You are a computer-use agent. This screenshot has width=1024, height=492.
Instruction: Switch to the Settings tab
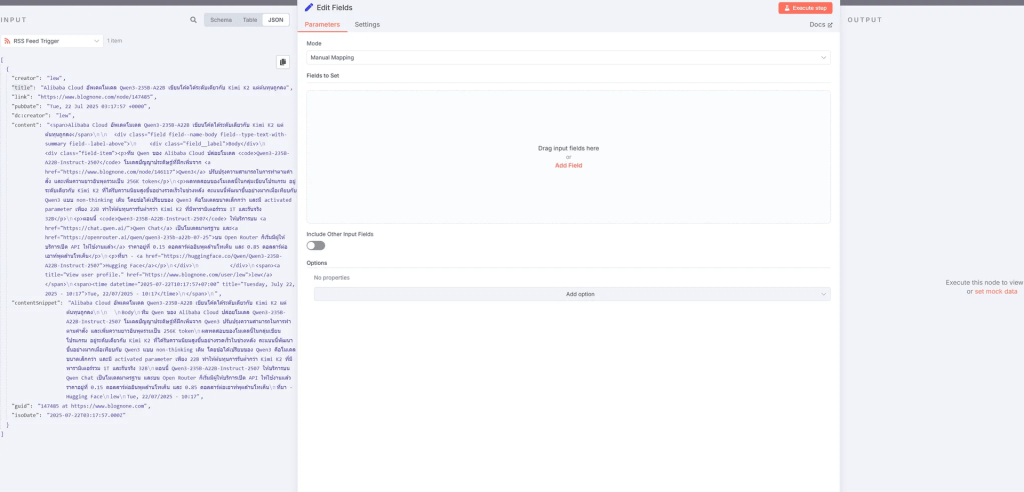click(x=367, y=24)
